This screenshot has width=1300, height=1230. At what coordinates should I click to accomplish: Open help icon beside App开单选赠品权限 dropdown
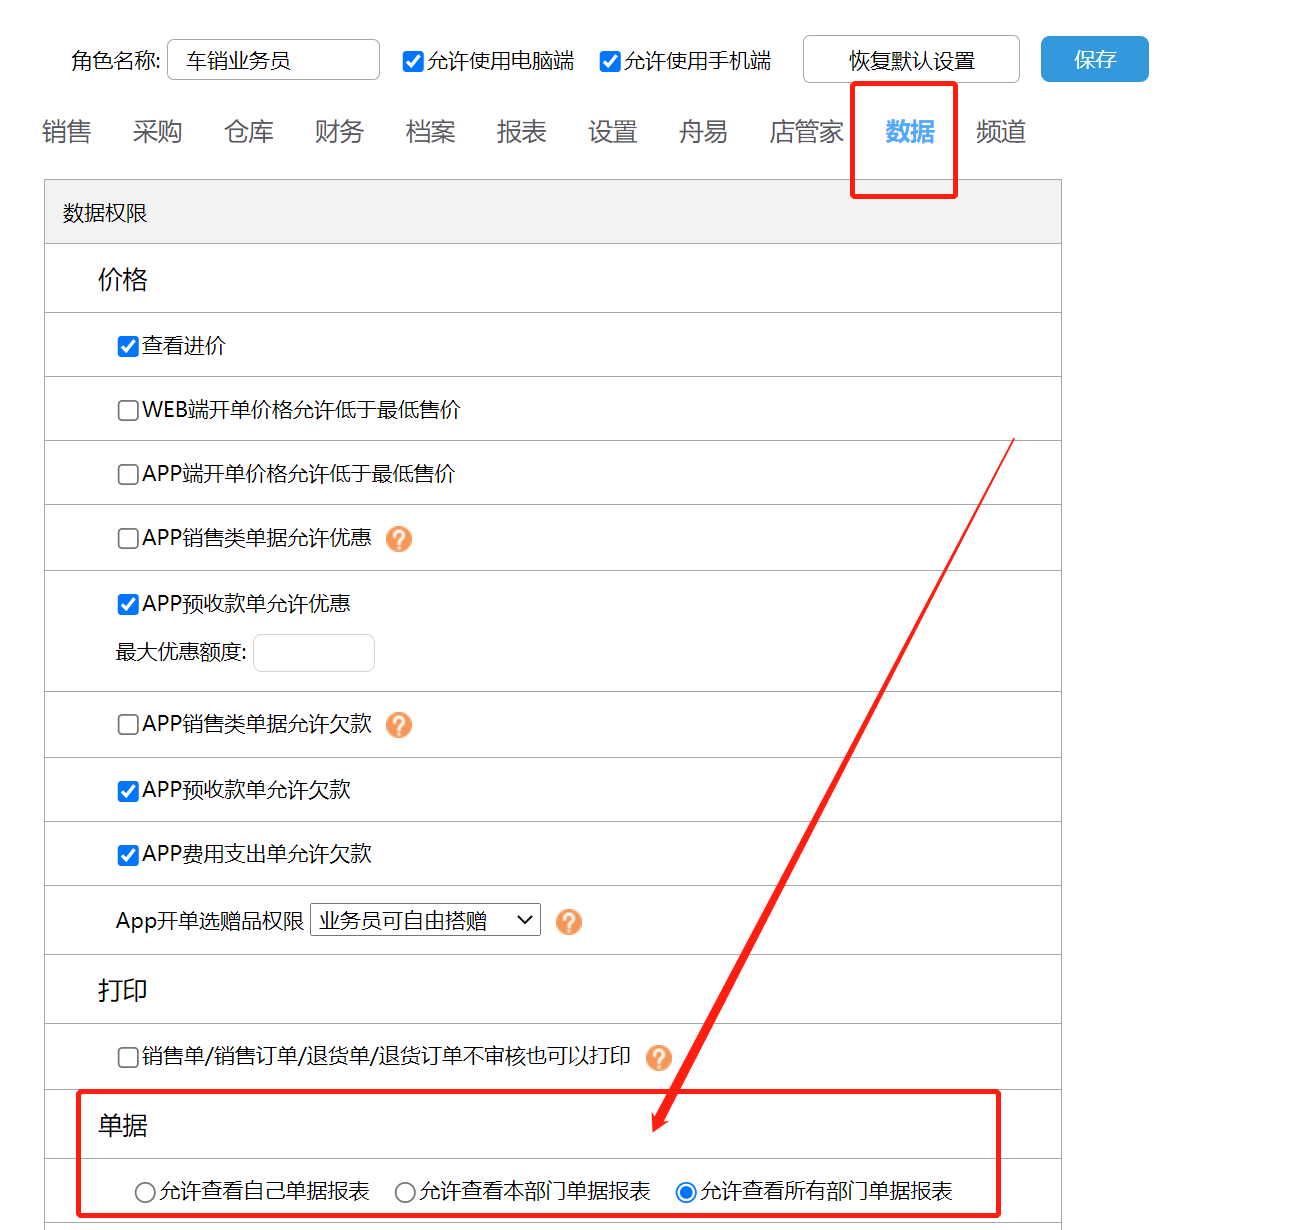[x=569, y=922]
